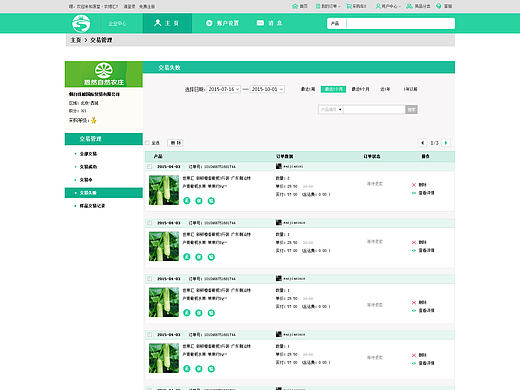Click the site logo in green header
Image resolution: width=520 pixels, height=390 pixels.
81,23
